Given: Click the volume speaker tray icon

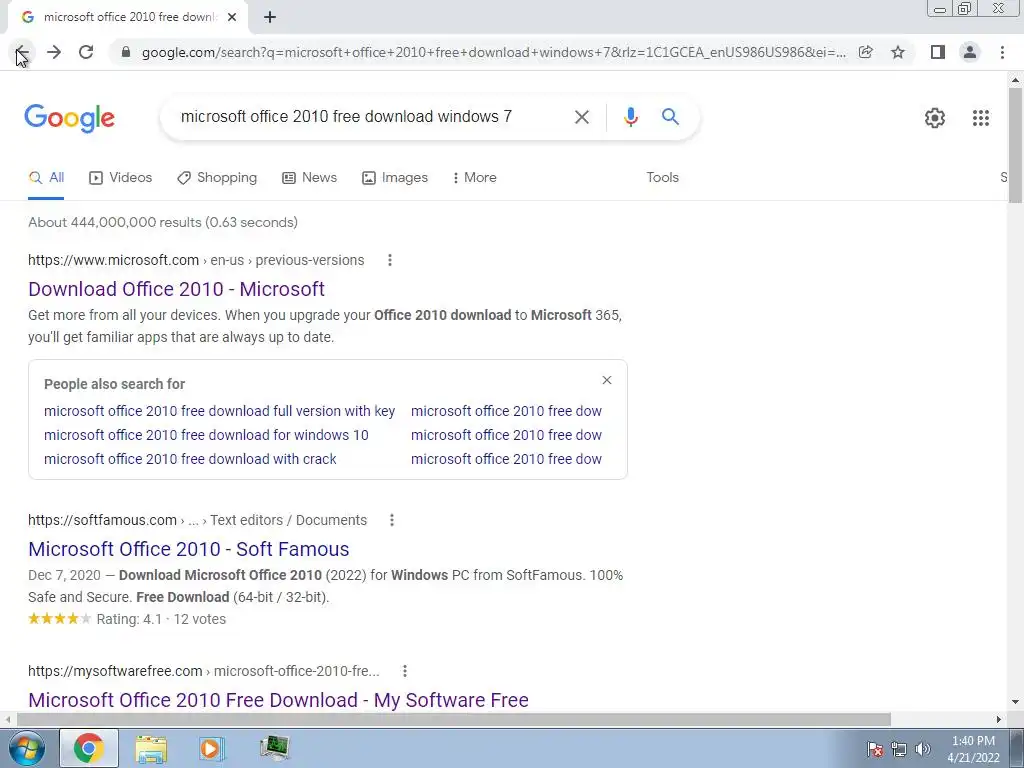Looking at the screenshot, I should click(923, 749).
